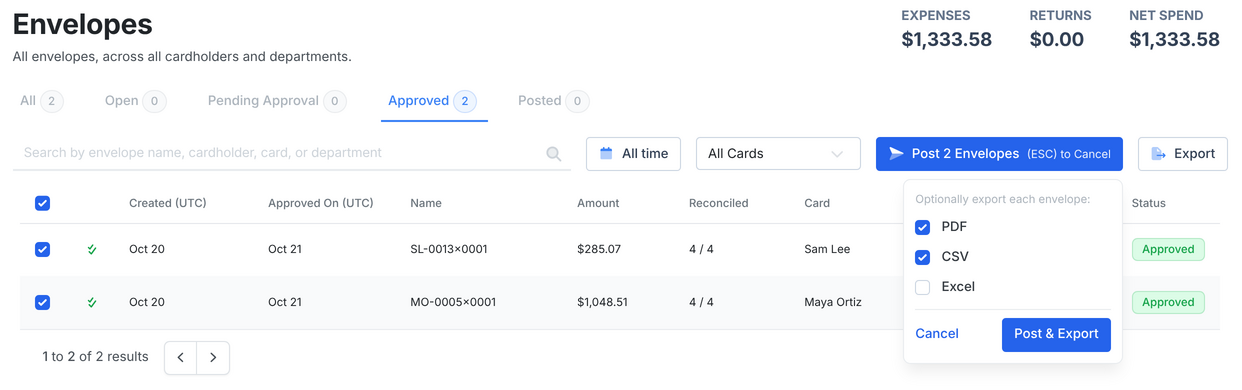Viewport: 1242px width, 390px height.
Task: Click the Envelopes page heading
Action: pos(83,24)
